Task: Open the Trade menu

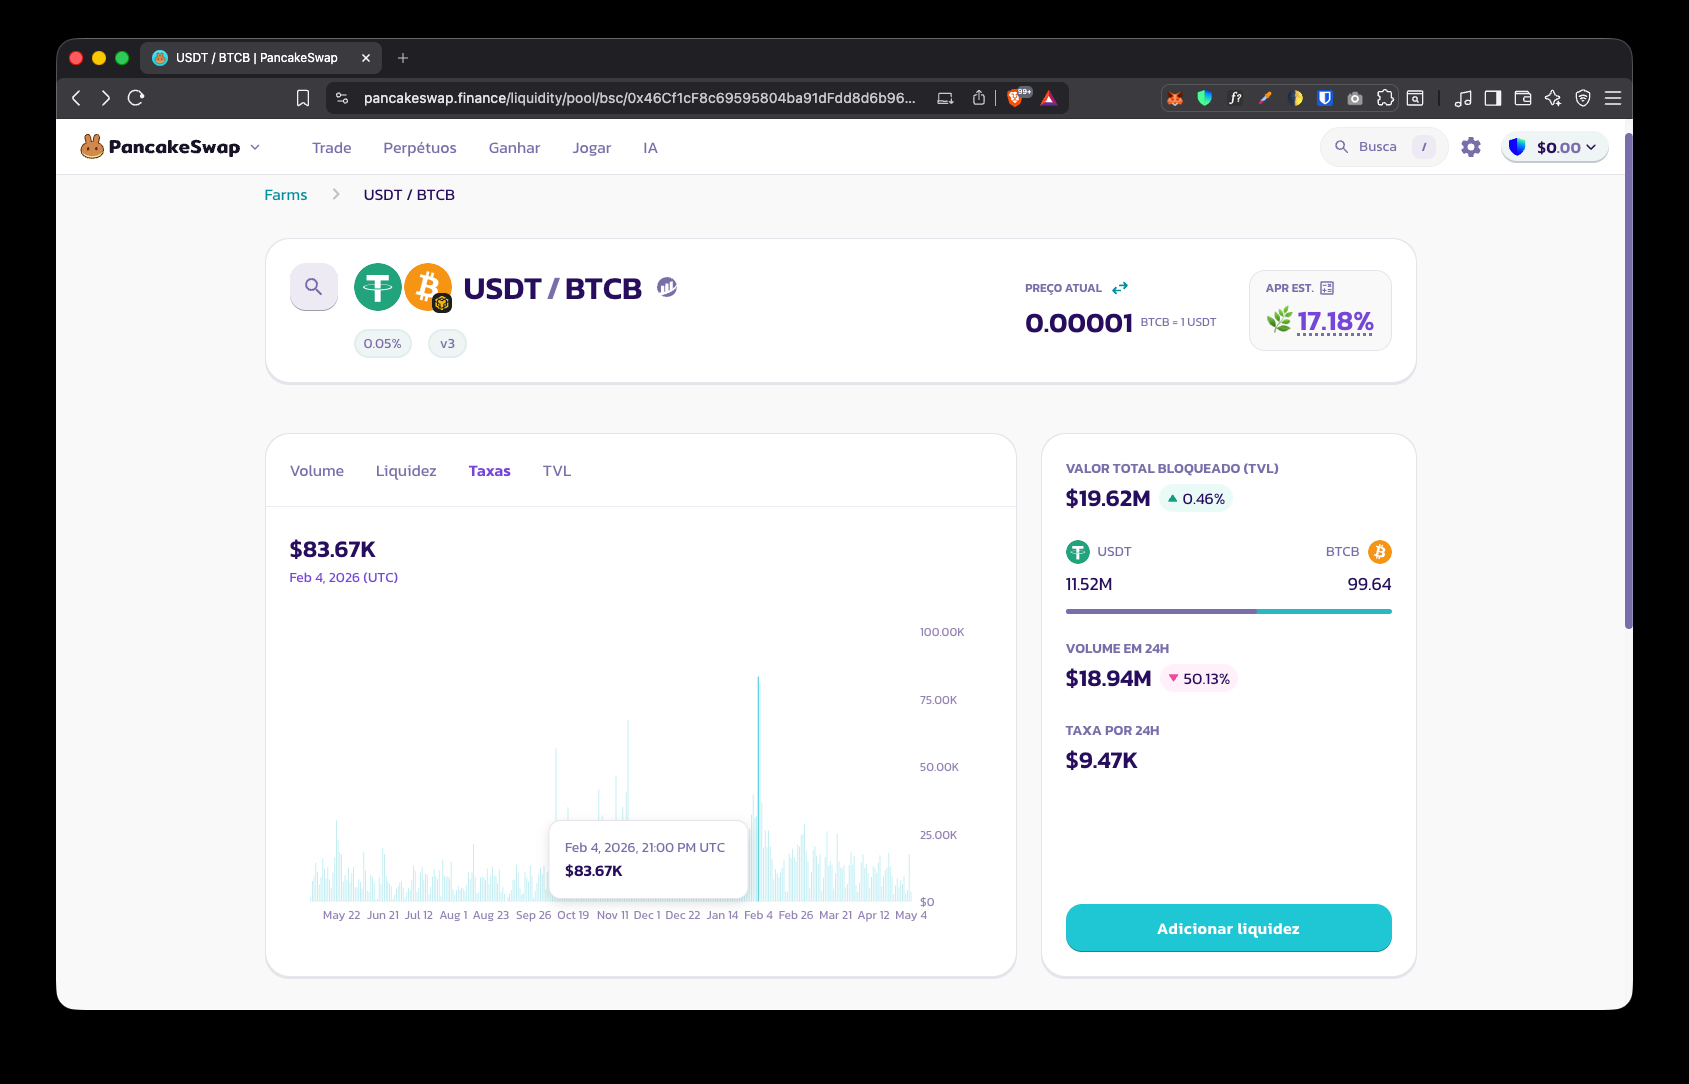Action: point(332,148)
